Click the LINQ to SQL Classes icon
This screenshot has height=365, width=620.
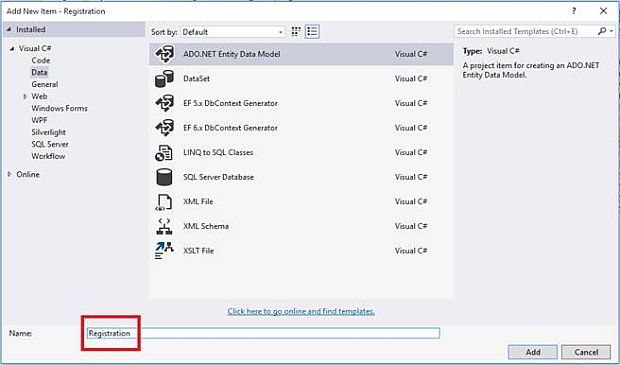pyautogui.click(x=164, y=153)
